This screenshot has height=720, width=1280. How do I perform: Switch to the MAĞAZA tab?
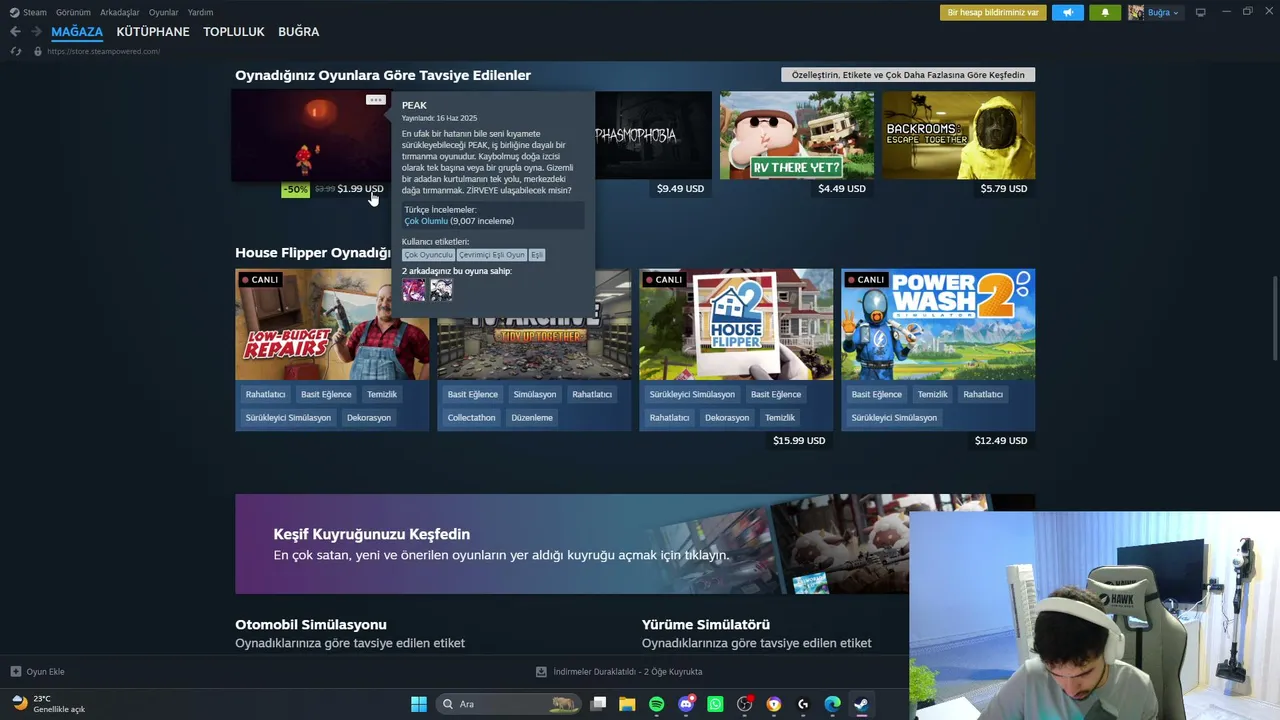pos(77,32)
